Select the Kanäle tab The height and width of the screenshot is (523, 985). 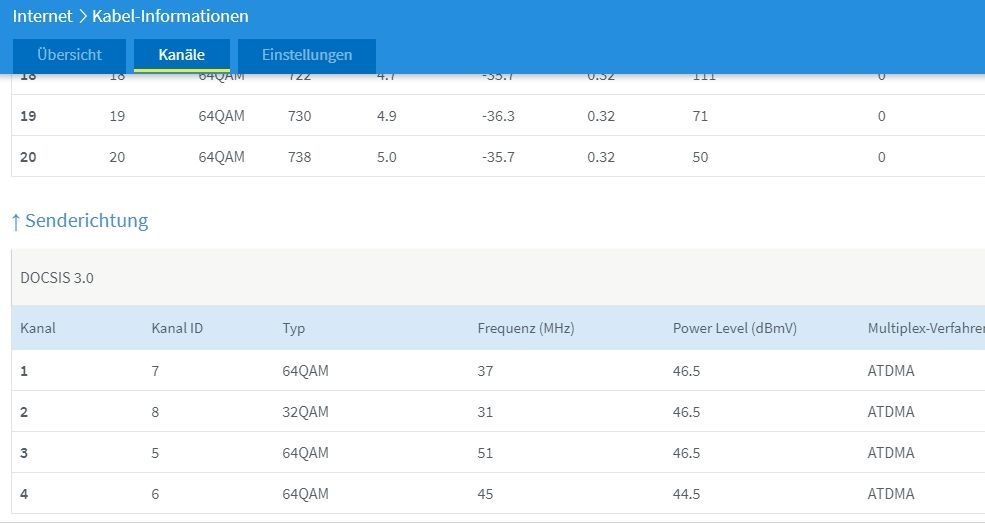pos(181,55)
